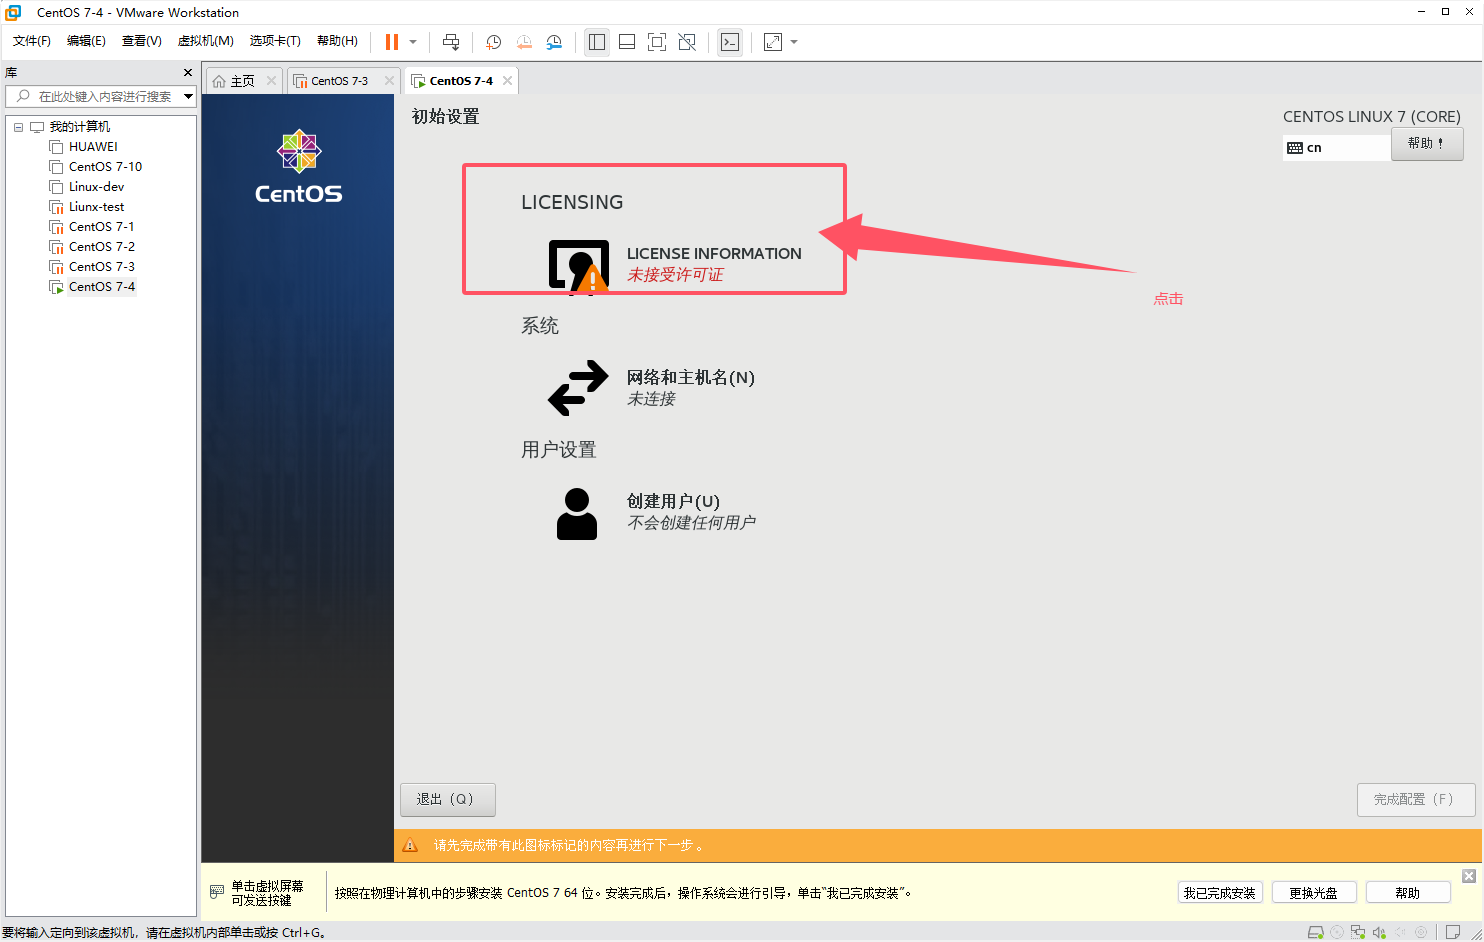
Task: Toggle the thumbnail bar view
Action: pyautogui.click(x=627, y=42)
